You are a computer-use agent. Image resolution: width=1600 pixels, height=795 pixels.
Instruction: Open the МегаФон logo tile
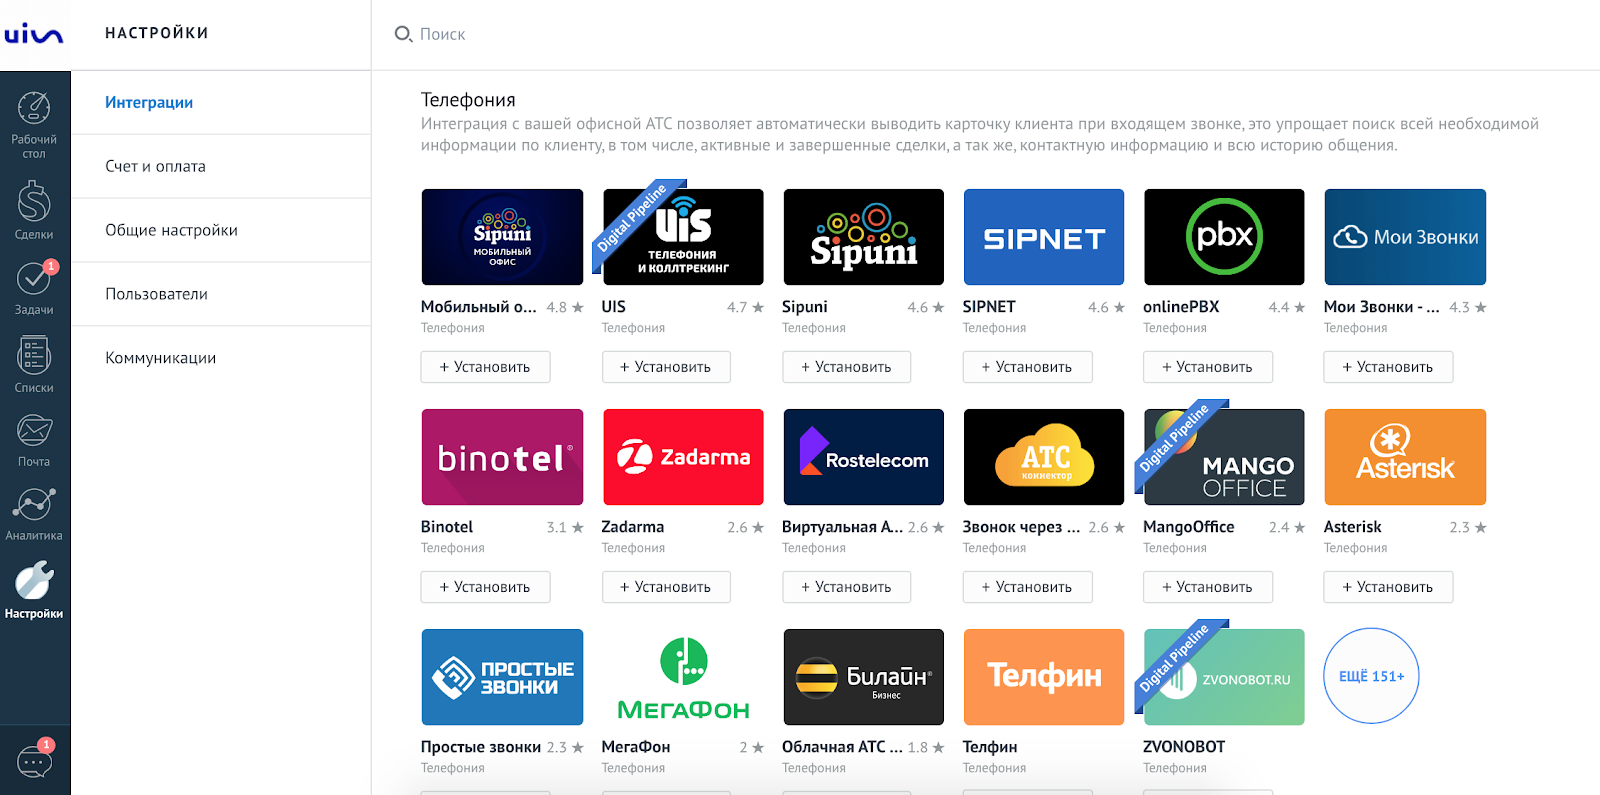683,677
